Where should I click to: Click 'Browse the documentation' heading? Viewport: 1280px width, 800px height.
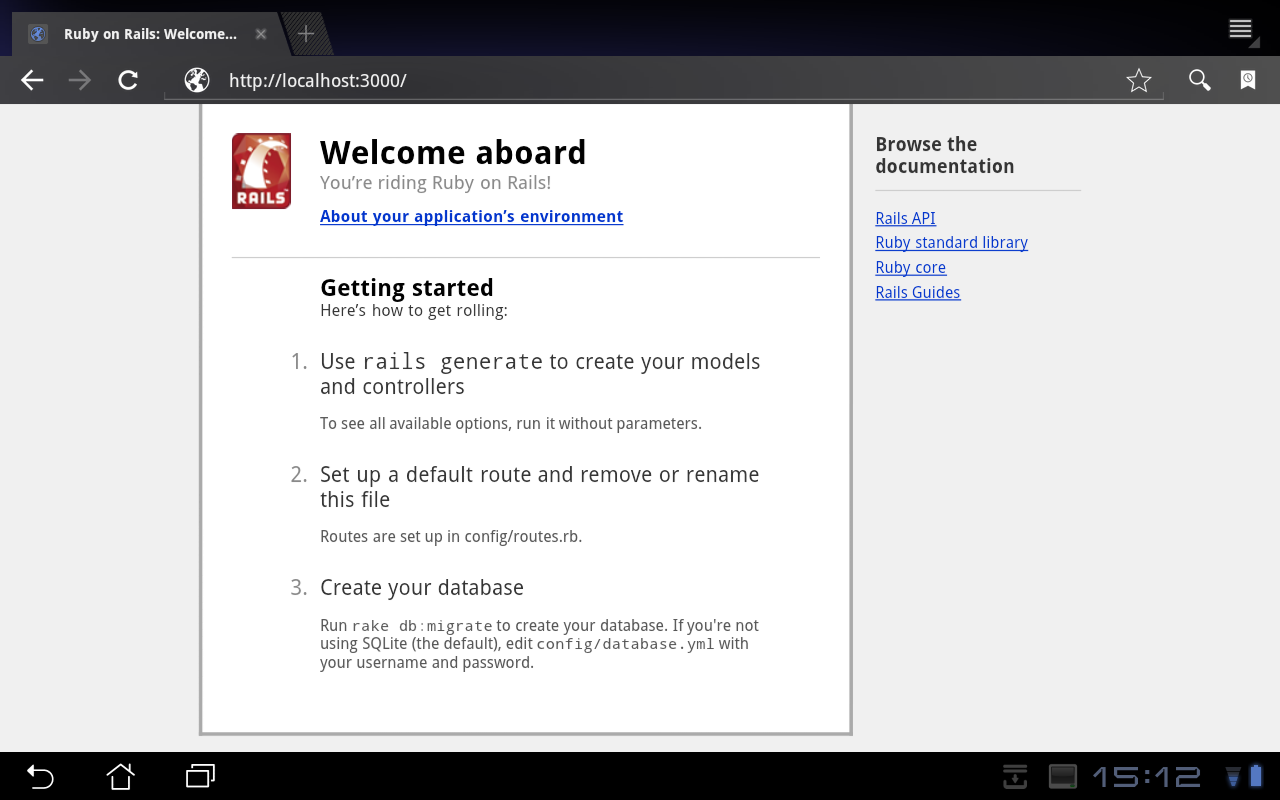point(945,155)
